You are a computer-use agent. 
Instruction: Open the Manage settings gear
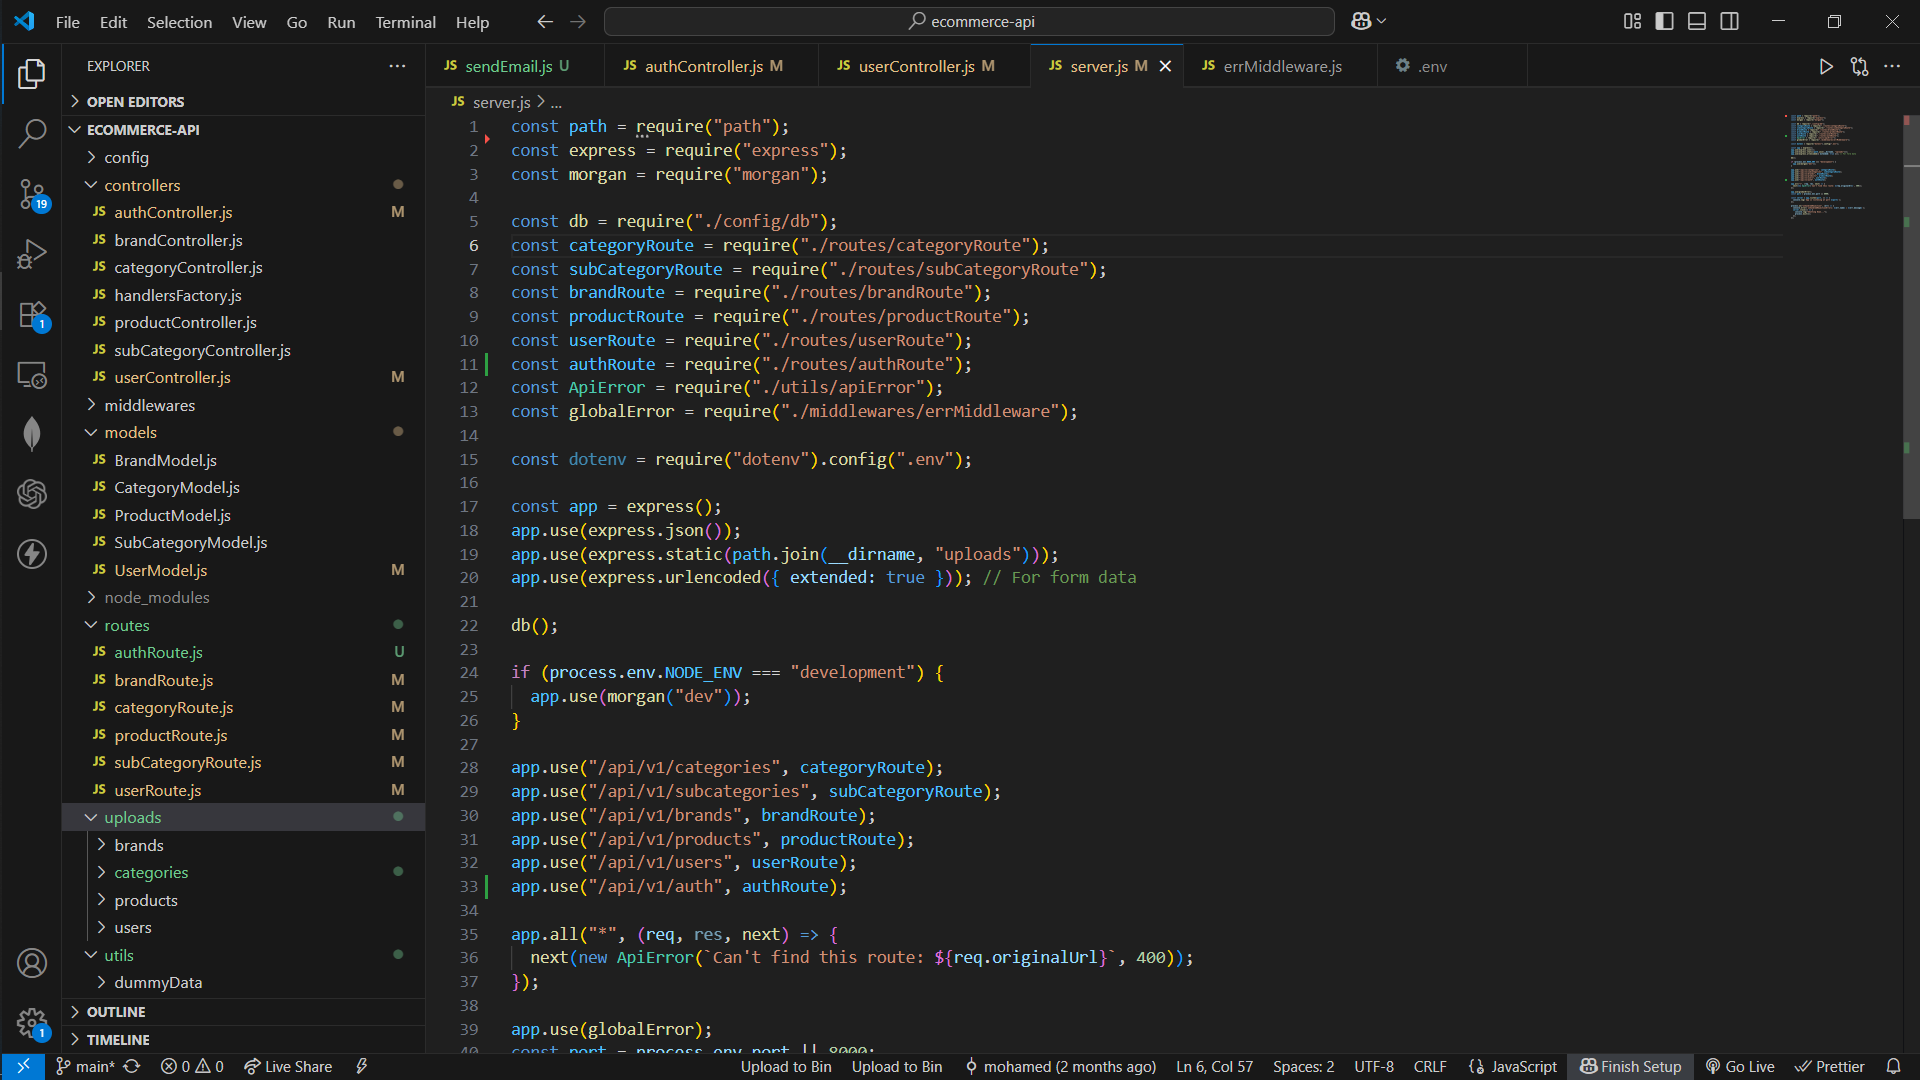click(x=32, y=1023)
